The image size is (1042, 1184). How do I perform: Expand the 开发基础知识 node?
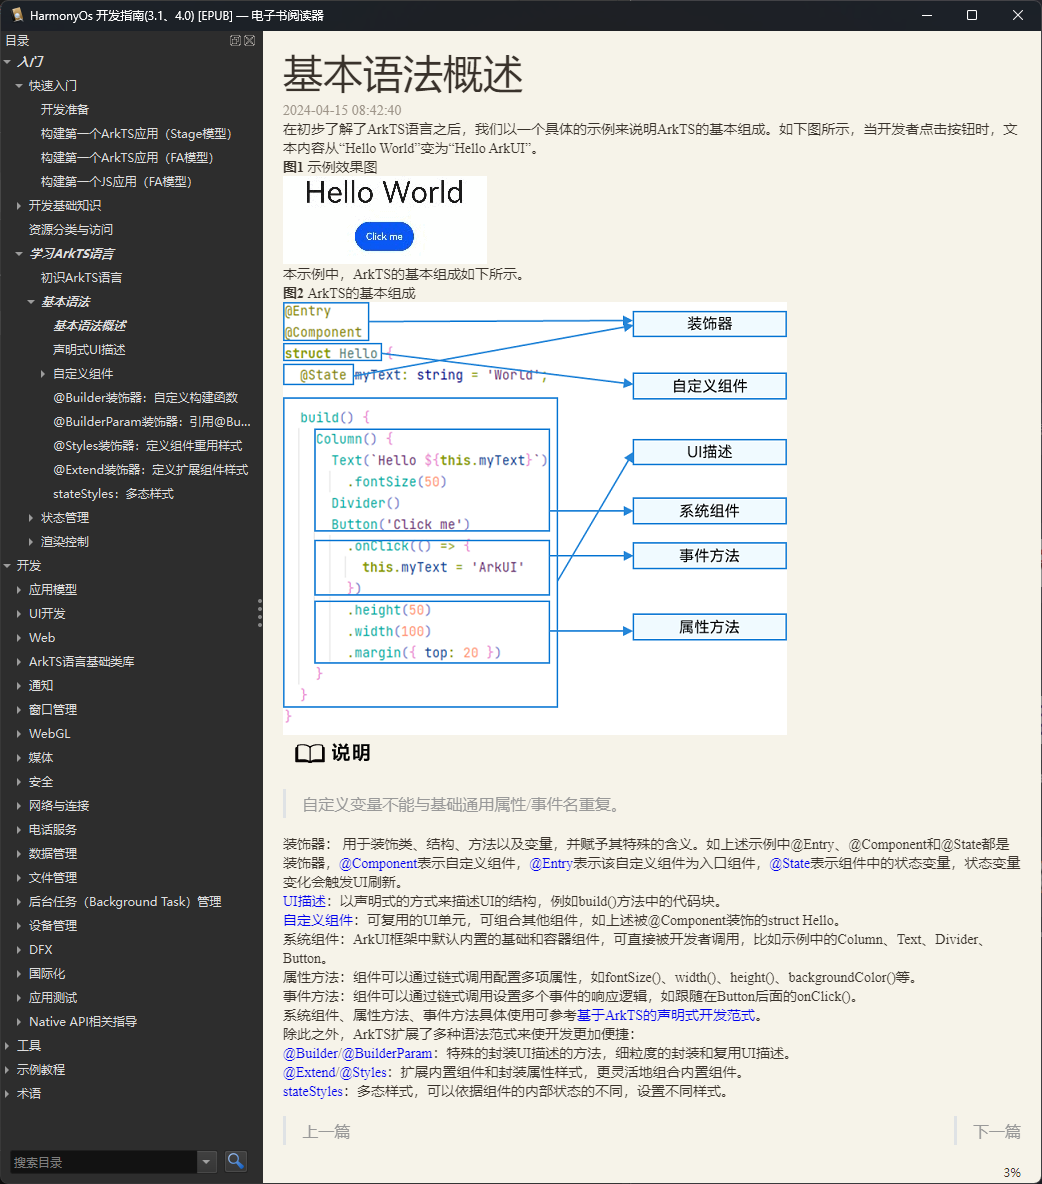[x=19, y=205]
